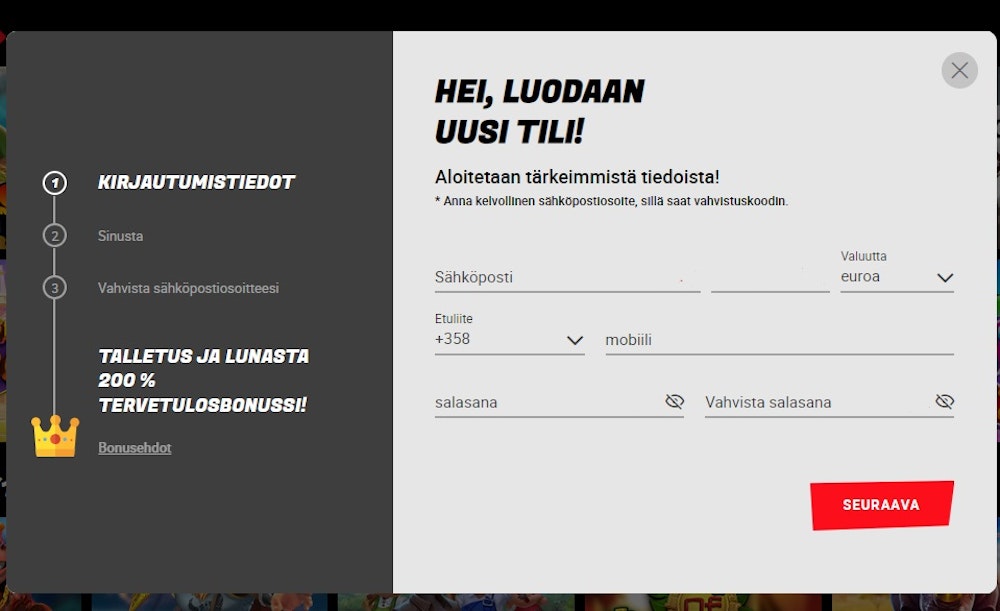Click the golden crown bonus icon
The image size is (1000, 611).
[x=55, y=436]
